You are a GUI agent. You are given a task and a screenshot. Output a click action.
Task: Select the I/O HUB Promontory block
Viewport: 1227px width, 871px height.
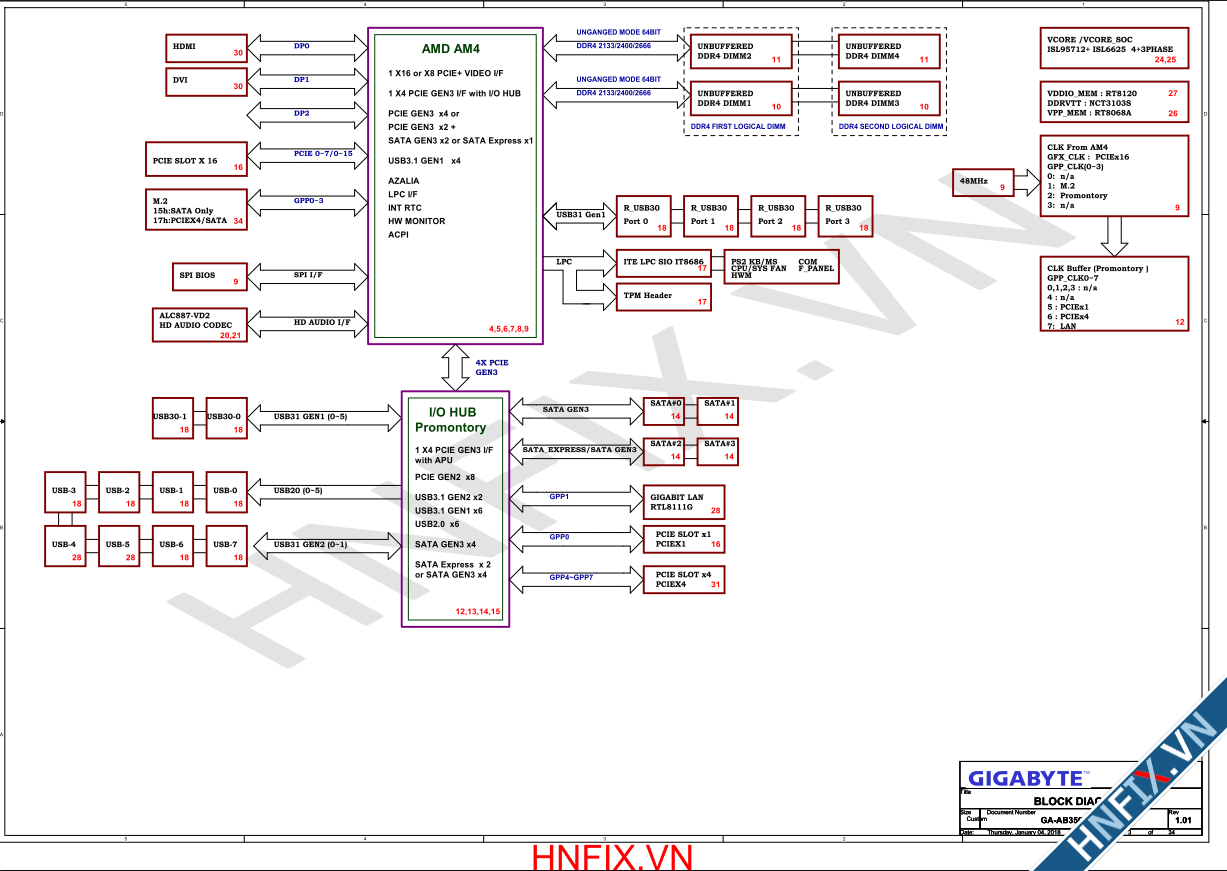point(455,509)
